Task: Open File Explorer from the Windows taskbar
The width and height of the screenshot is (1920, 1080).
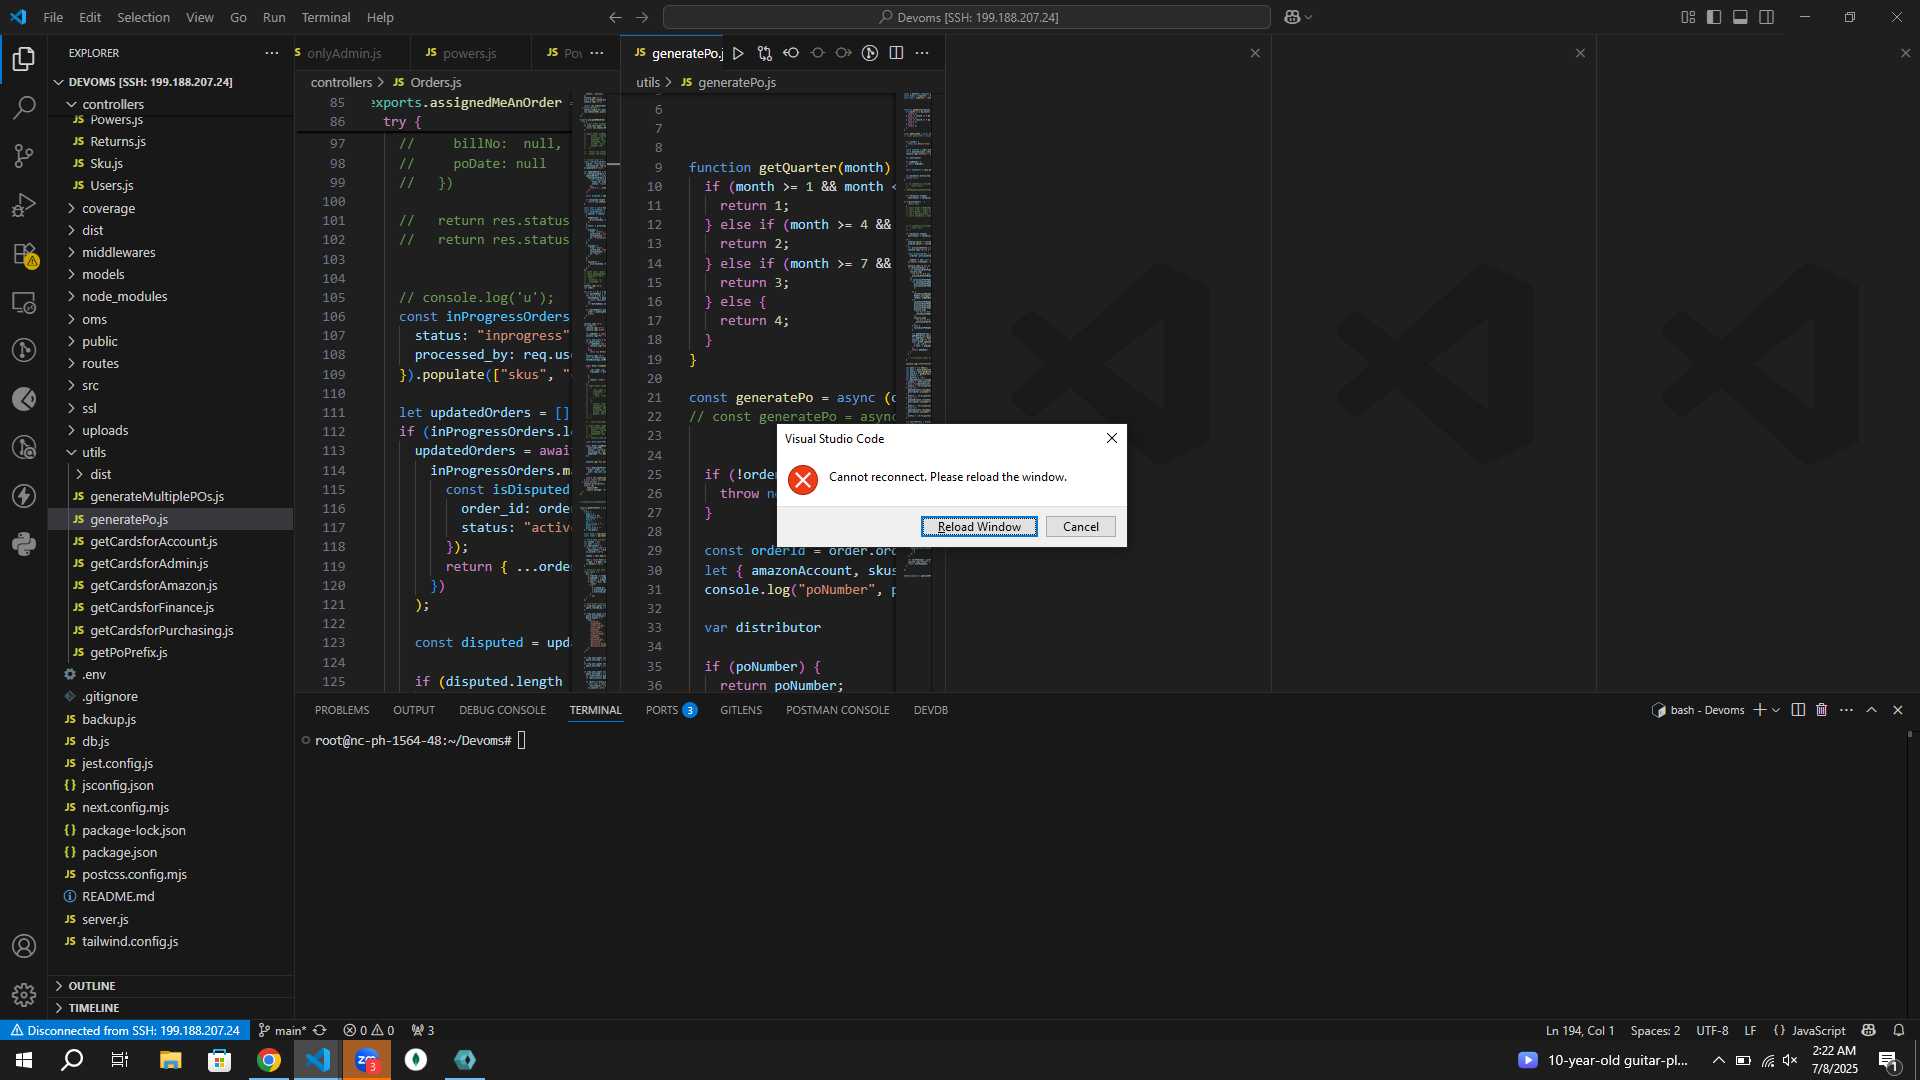Action: coord(171,1060)
